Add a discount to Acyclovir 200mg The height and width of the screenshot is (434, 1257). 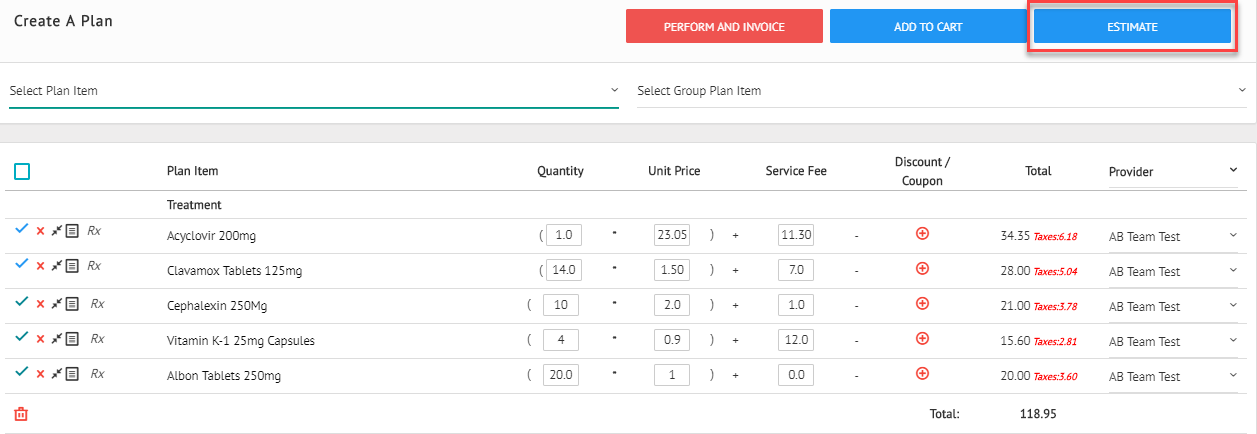tap(922, 233)
